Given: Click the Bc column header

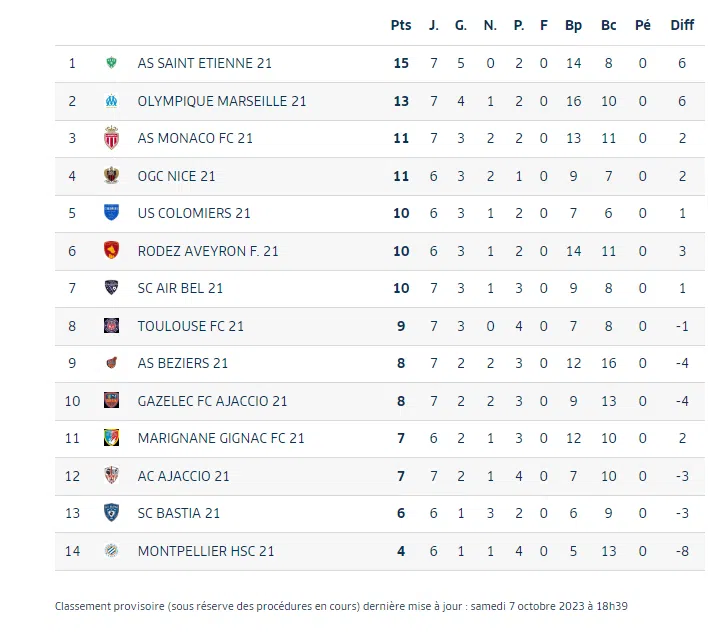Looking at the screenshot, I should [x=609, y=25].
